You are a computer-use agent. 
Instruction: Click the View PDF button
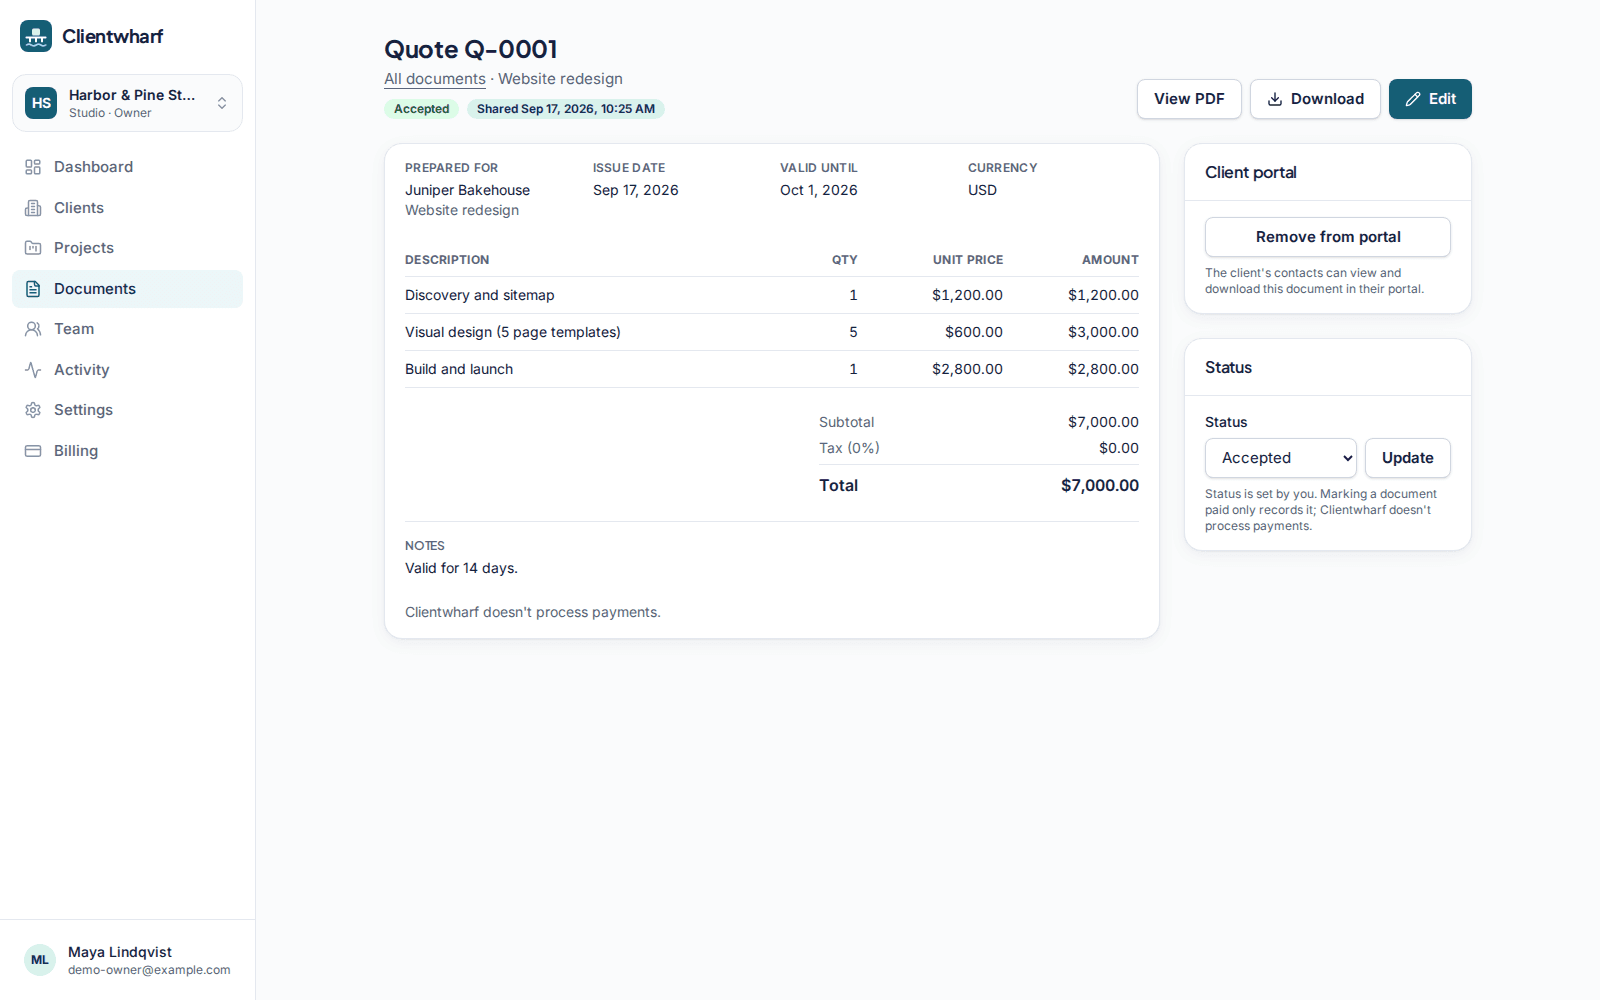pos(1189,99)
